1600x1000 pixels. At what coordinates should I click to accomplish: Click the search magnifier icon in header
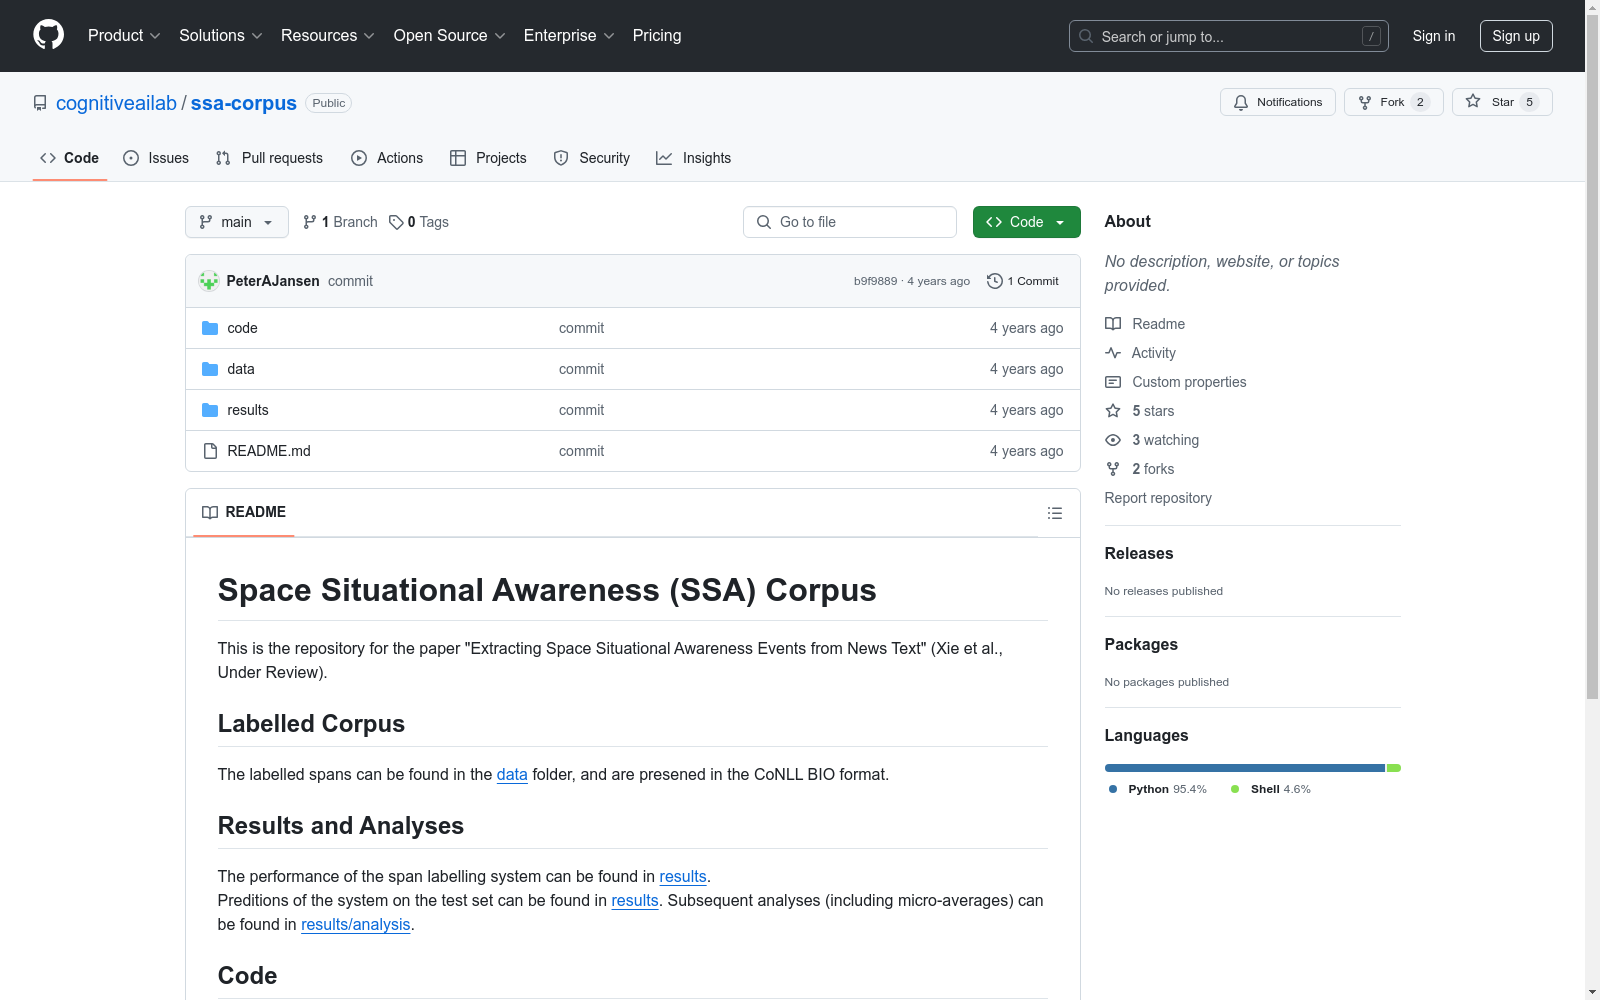(1086, 36)
